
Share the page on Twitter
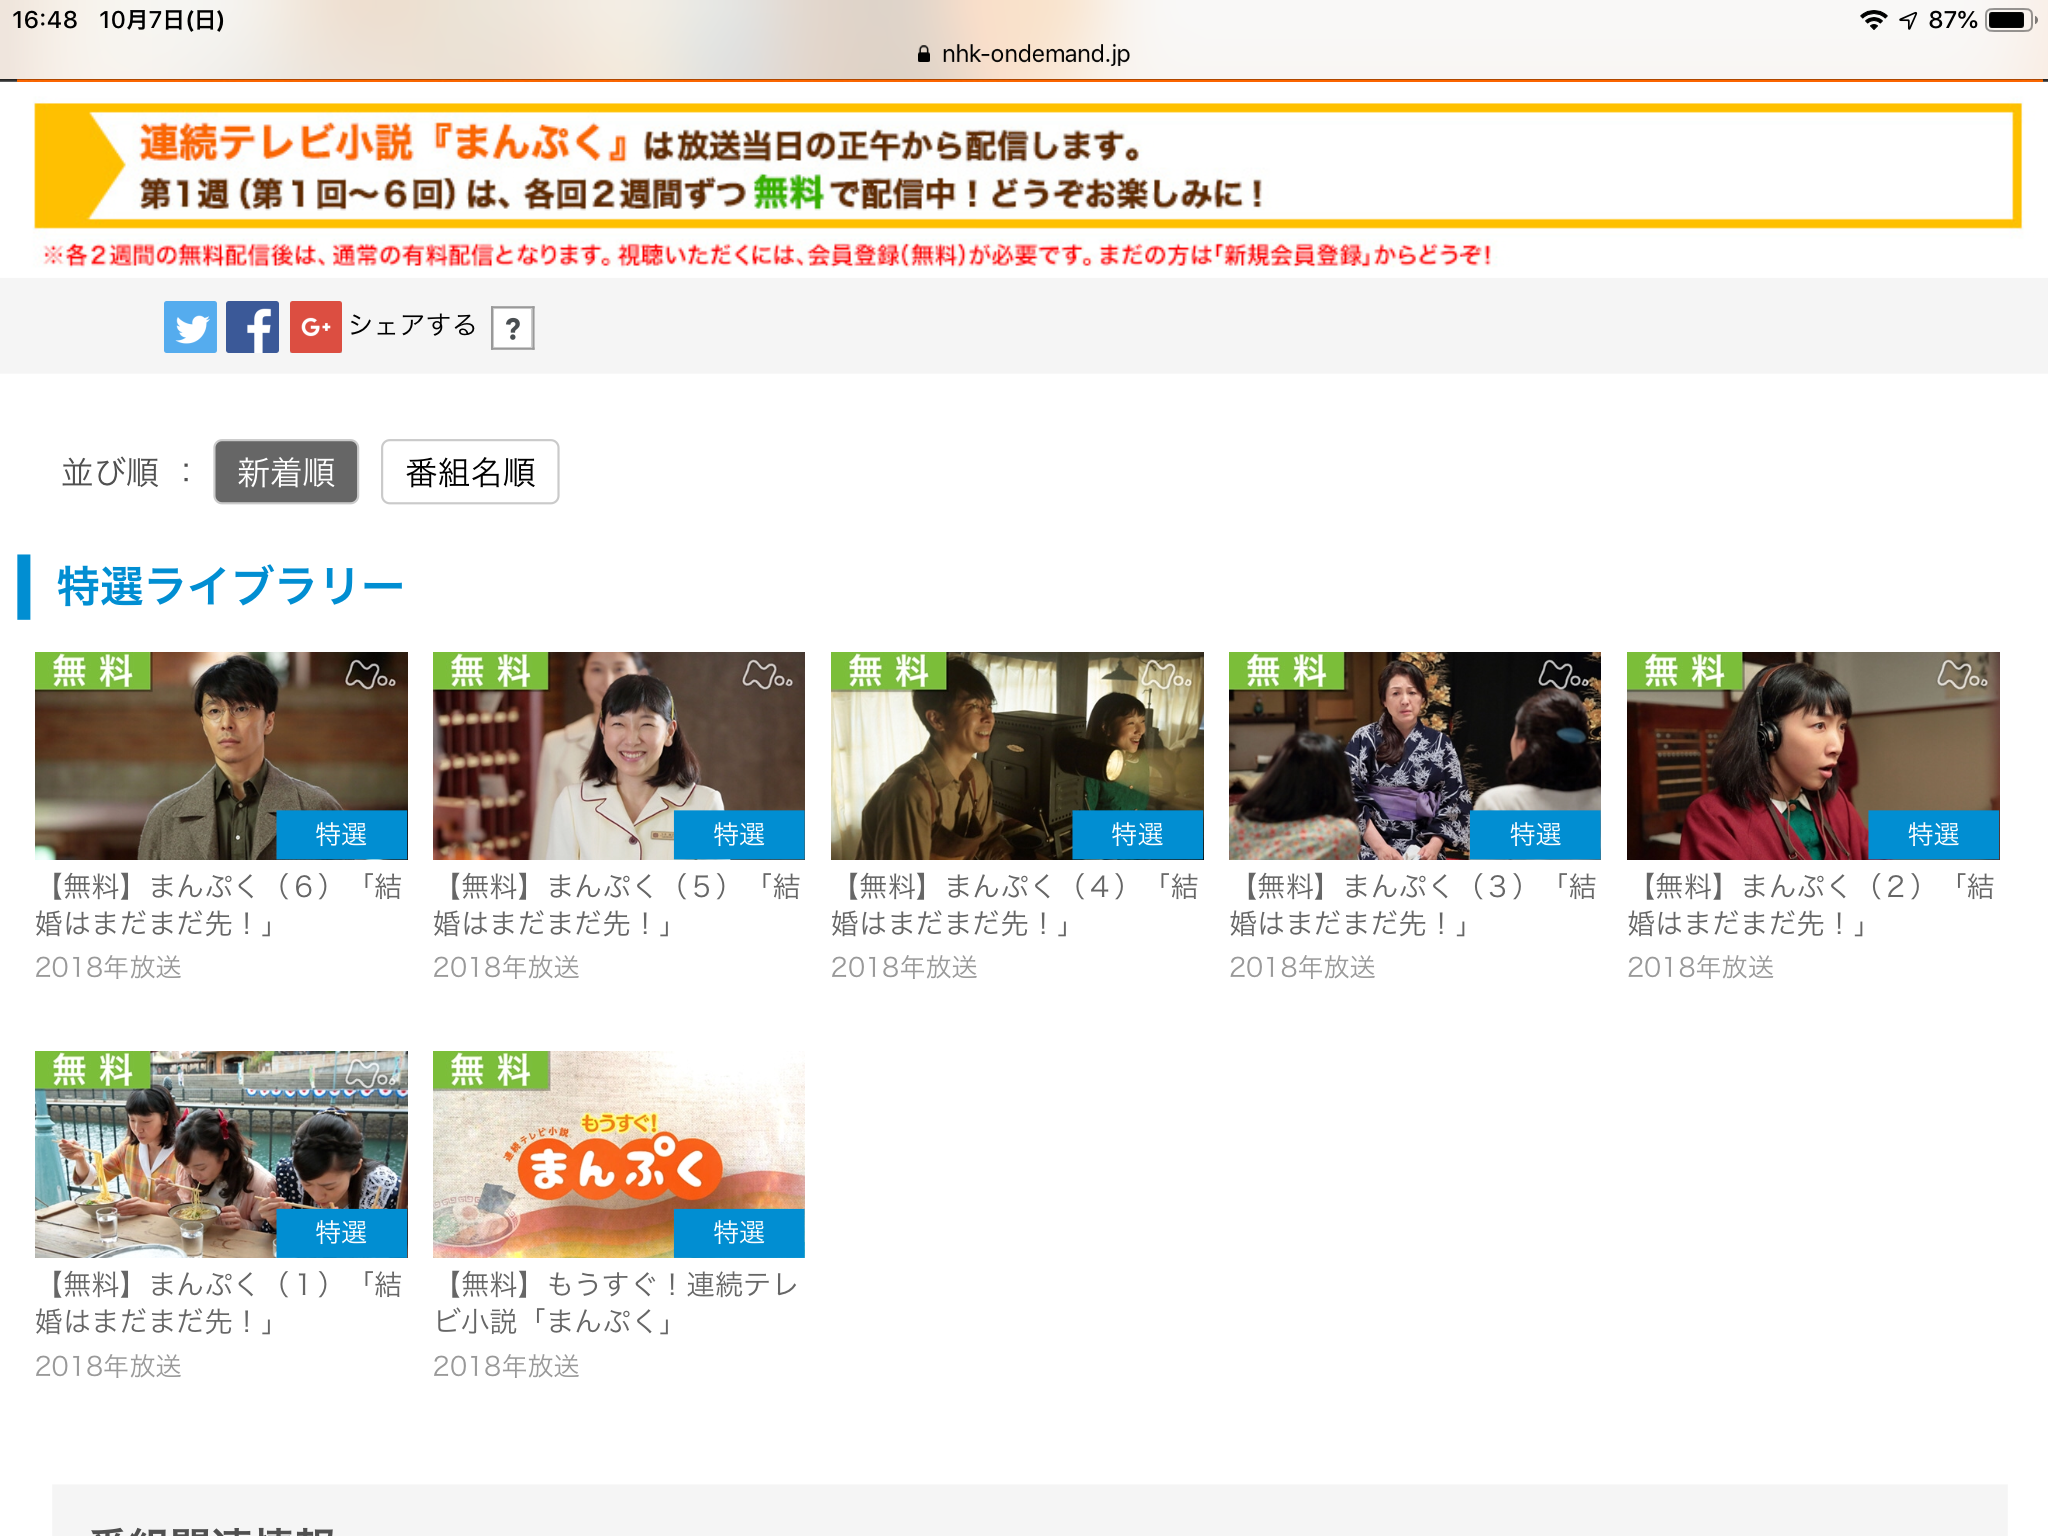[190, 327]
